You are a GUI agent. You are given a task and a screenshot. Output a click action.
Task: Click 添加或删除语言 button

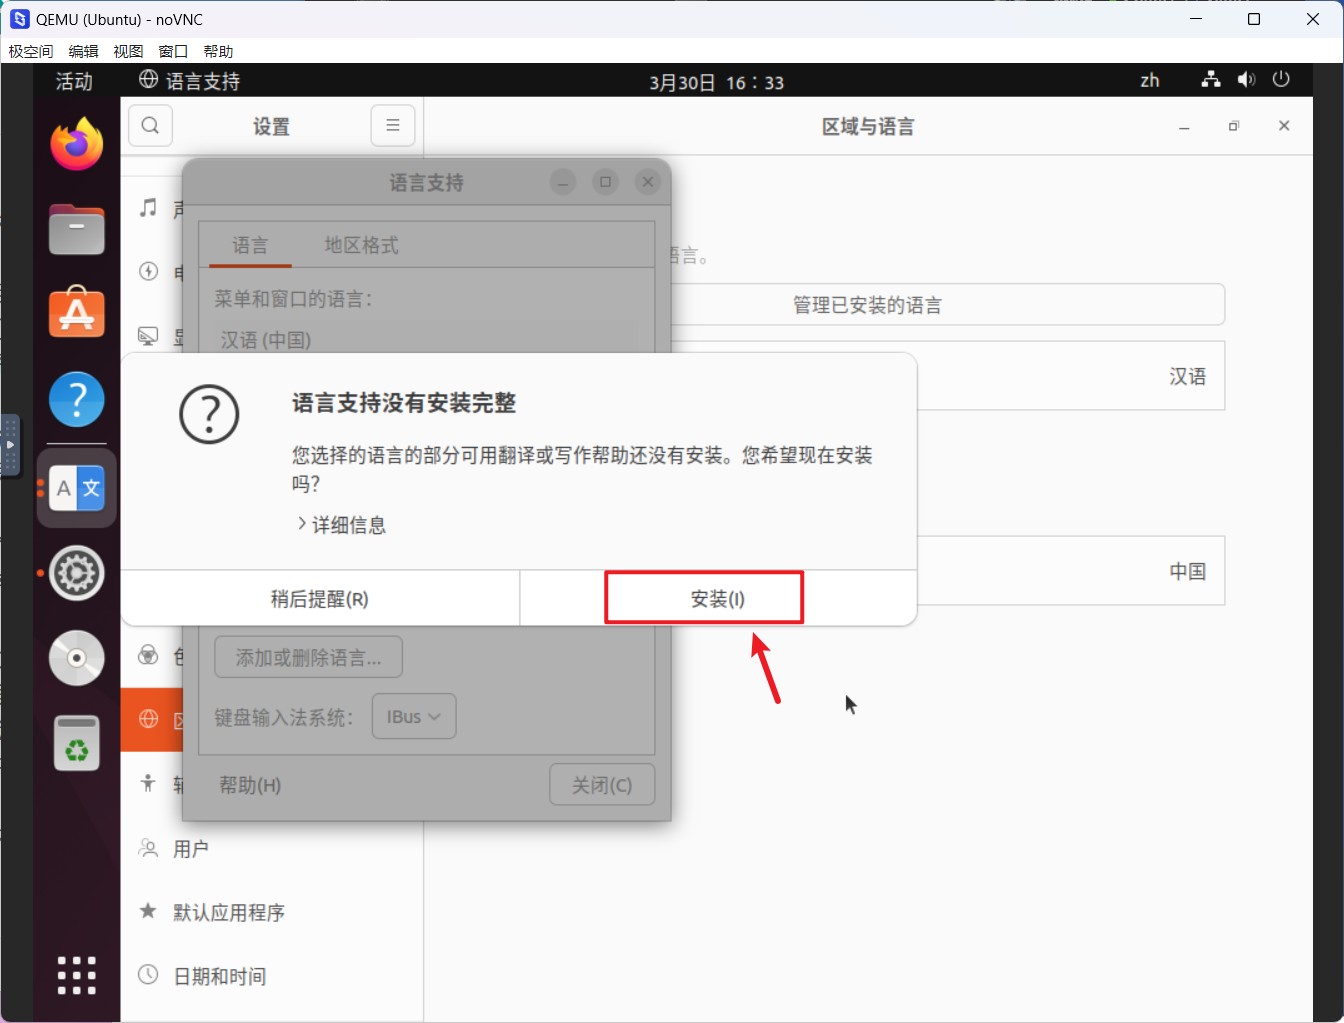(x=308, y=657)
